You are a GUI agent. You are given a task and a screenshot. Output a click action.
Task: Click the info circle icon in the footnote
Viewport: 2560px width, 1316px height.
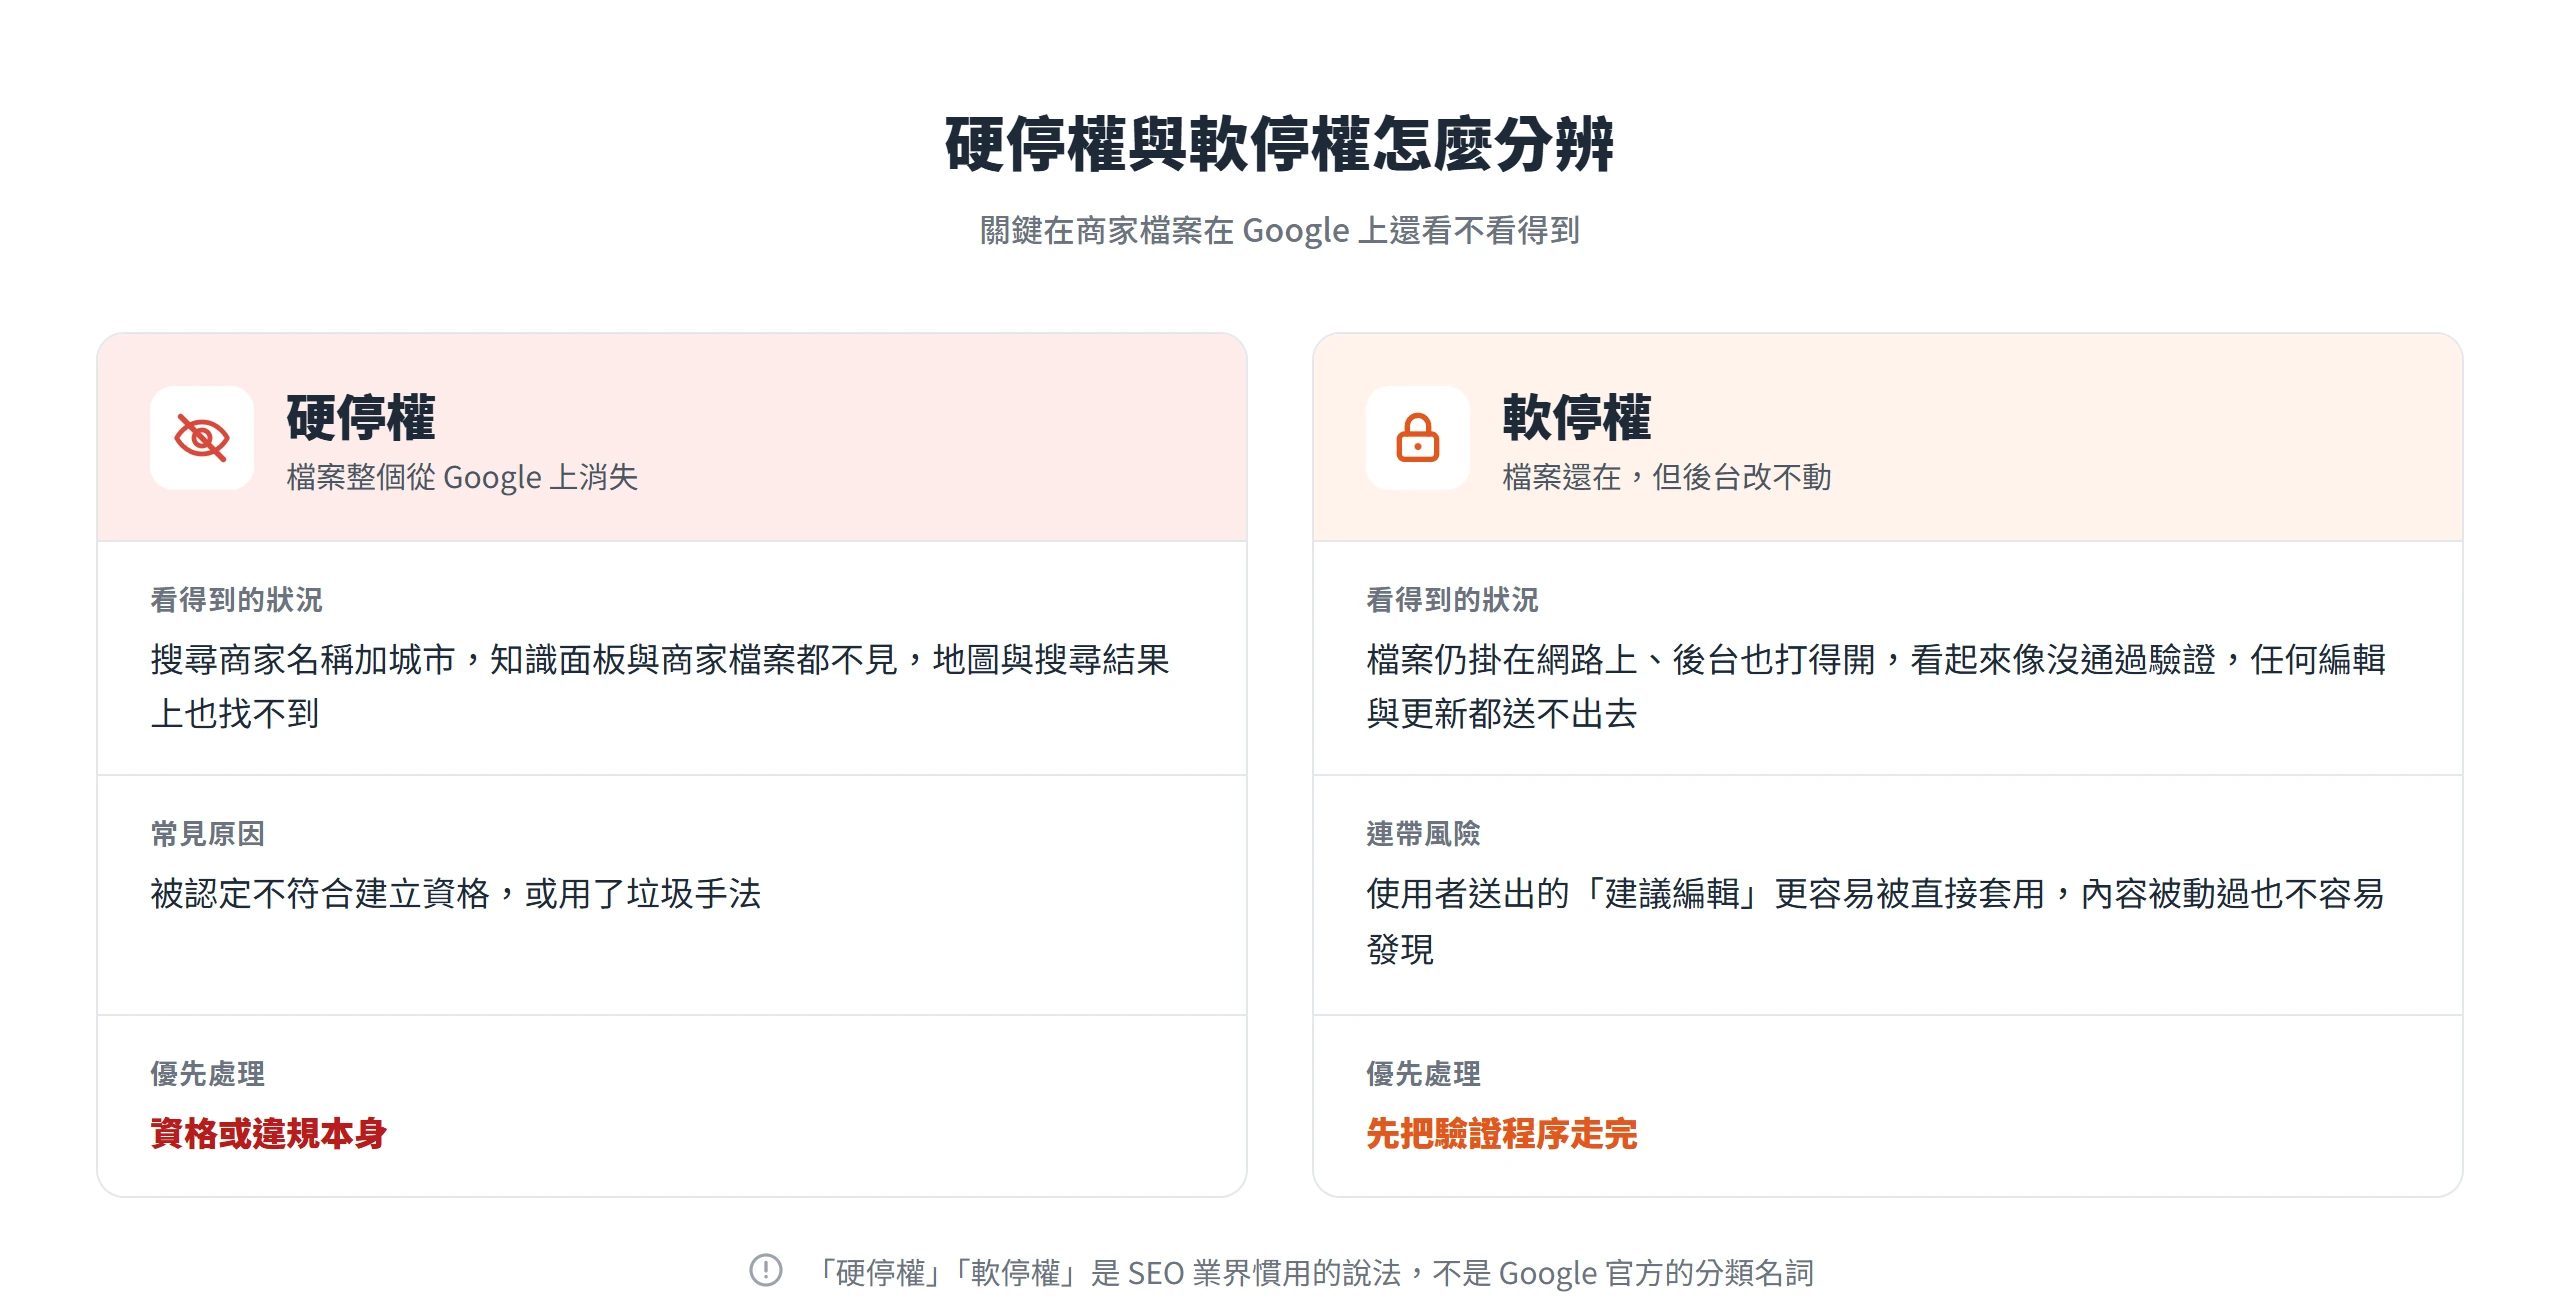[x=766, y=1270]
